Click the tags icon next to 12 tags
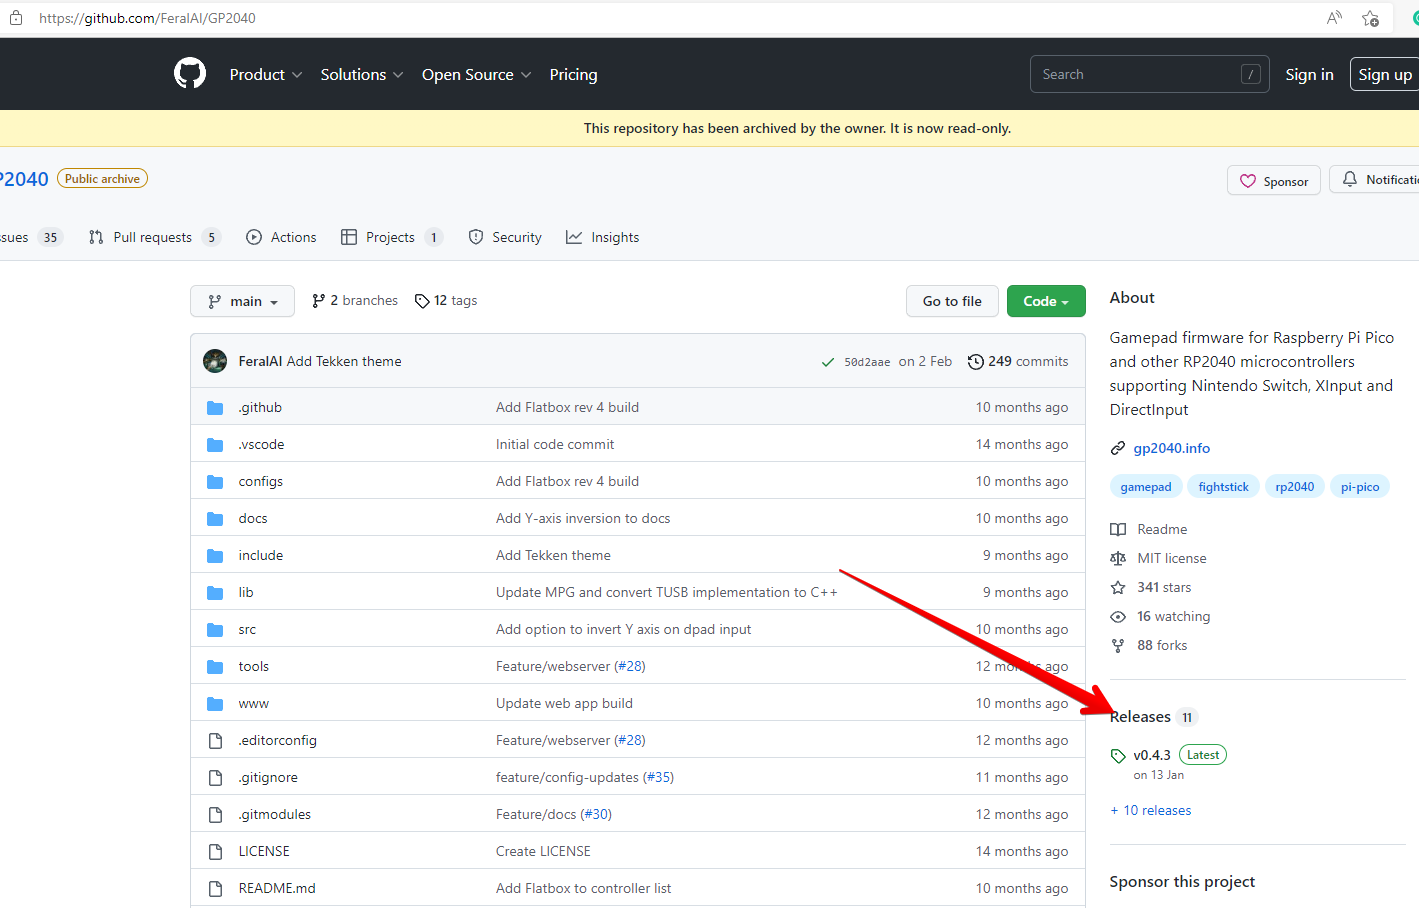The height and width of the screenshot is (908, 1419). click(x=422, y=301)
